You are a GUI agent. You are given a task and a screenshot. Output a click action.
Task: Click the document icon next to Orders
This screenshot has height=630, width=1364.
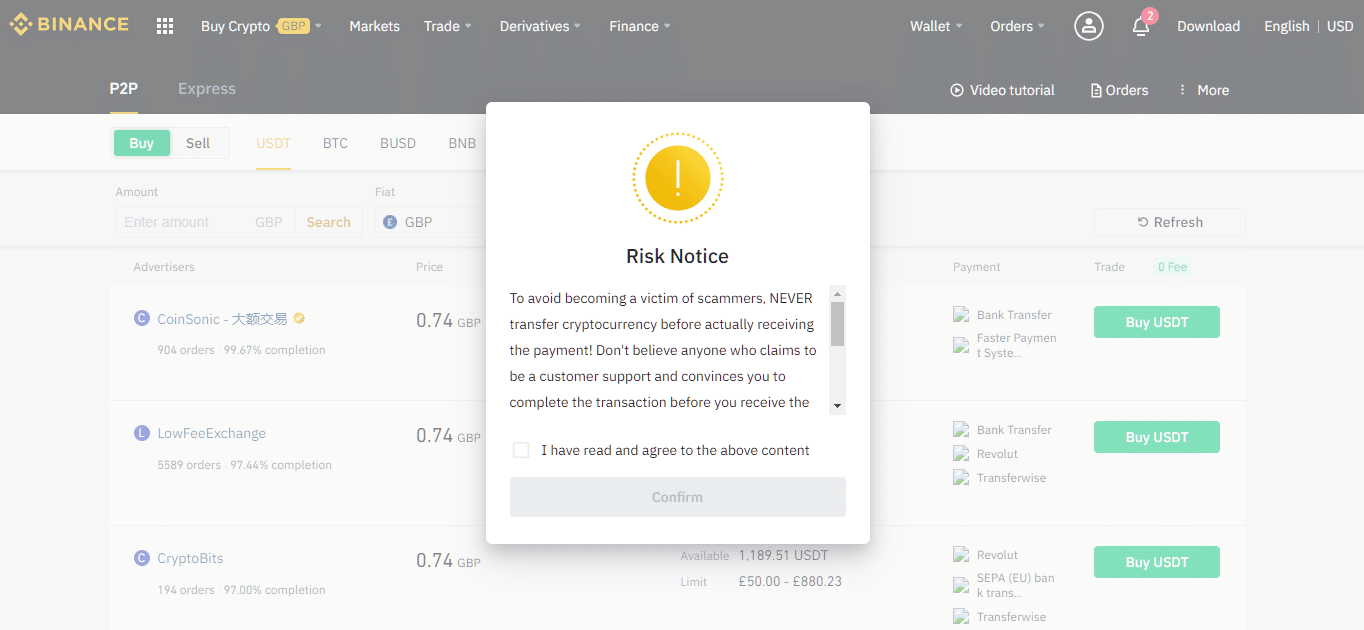click(1096, 90)
